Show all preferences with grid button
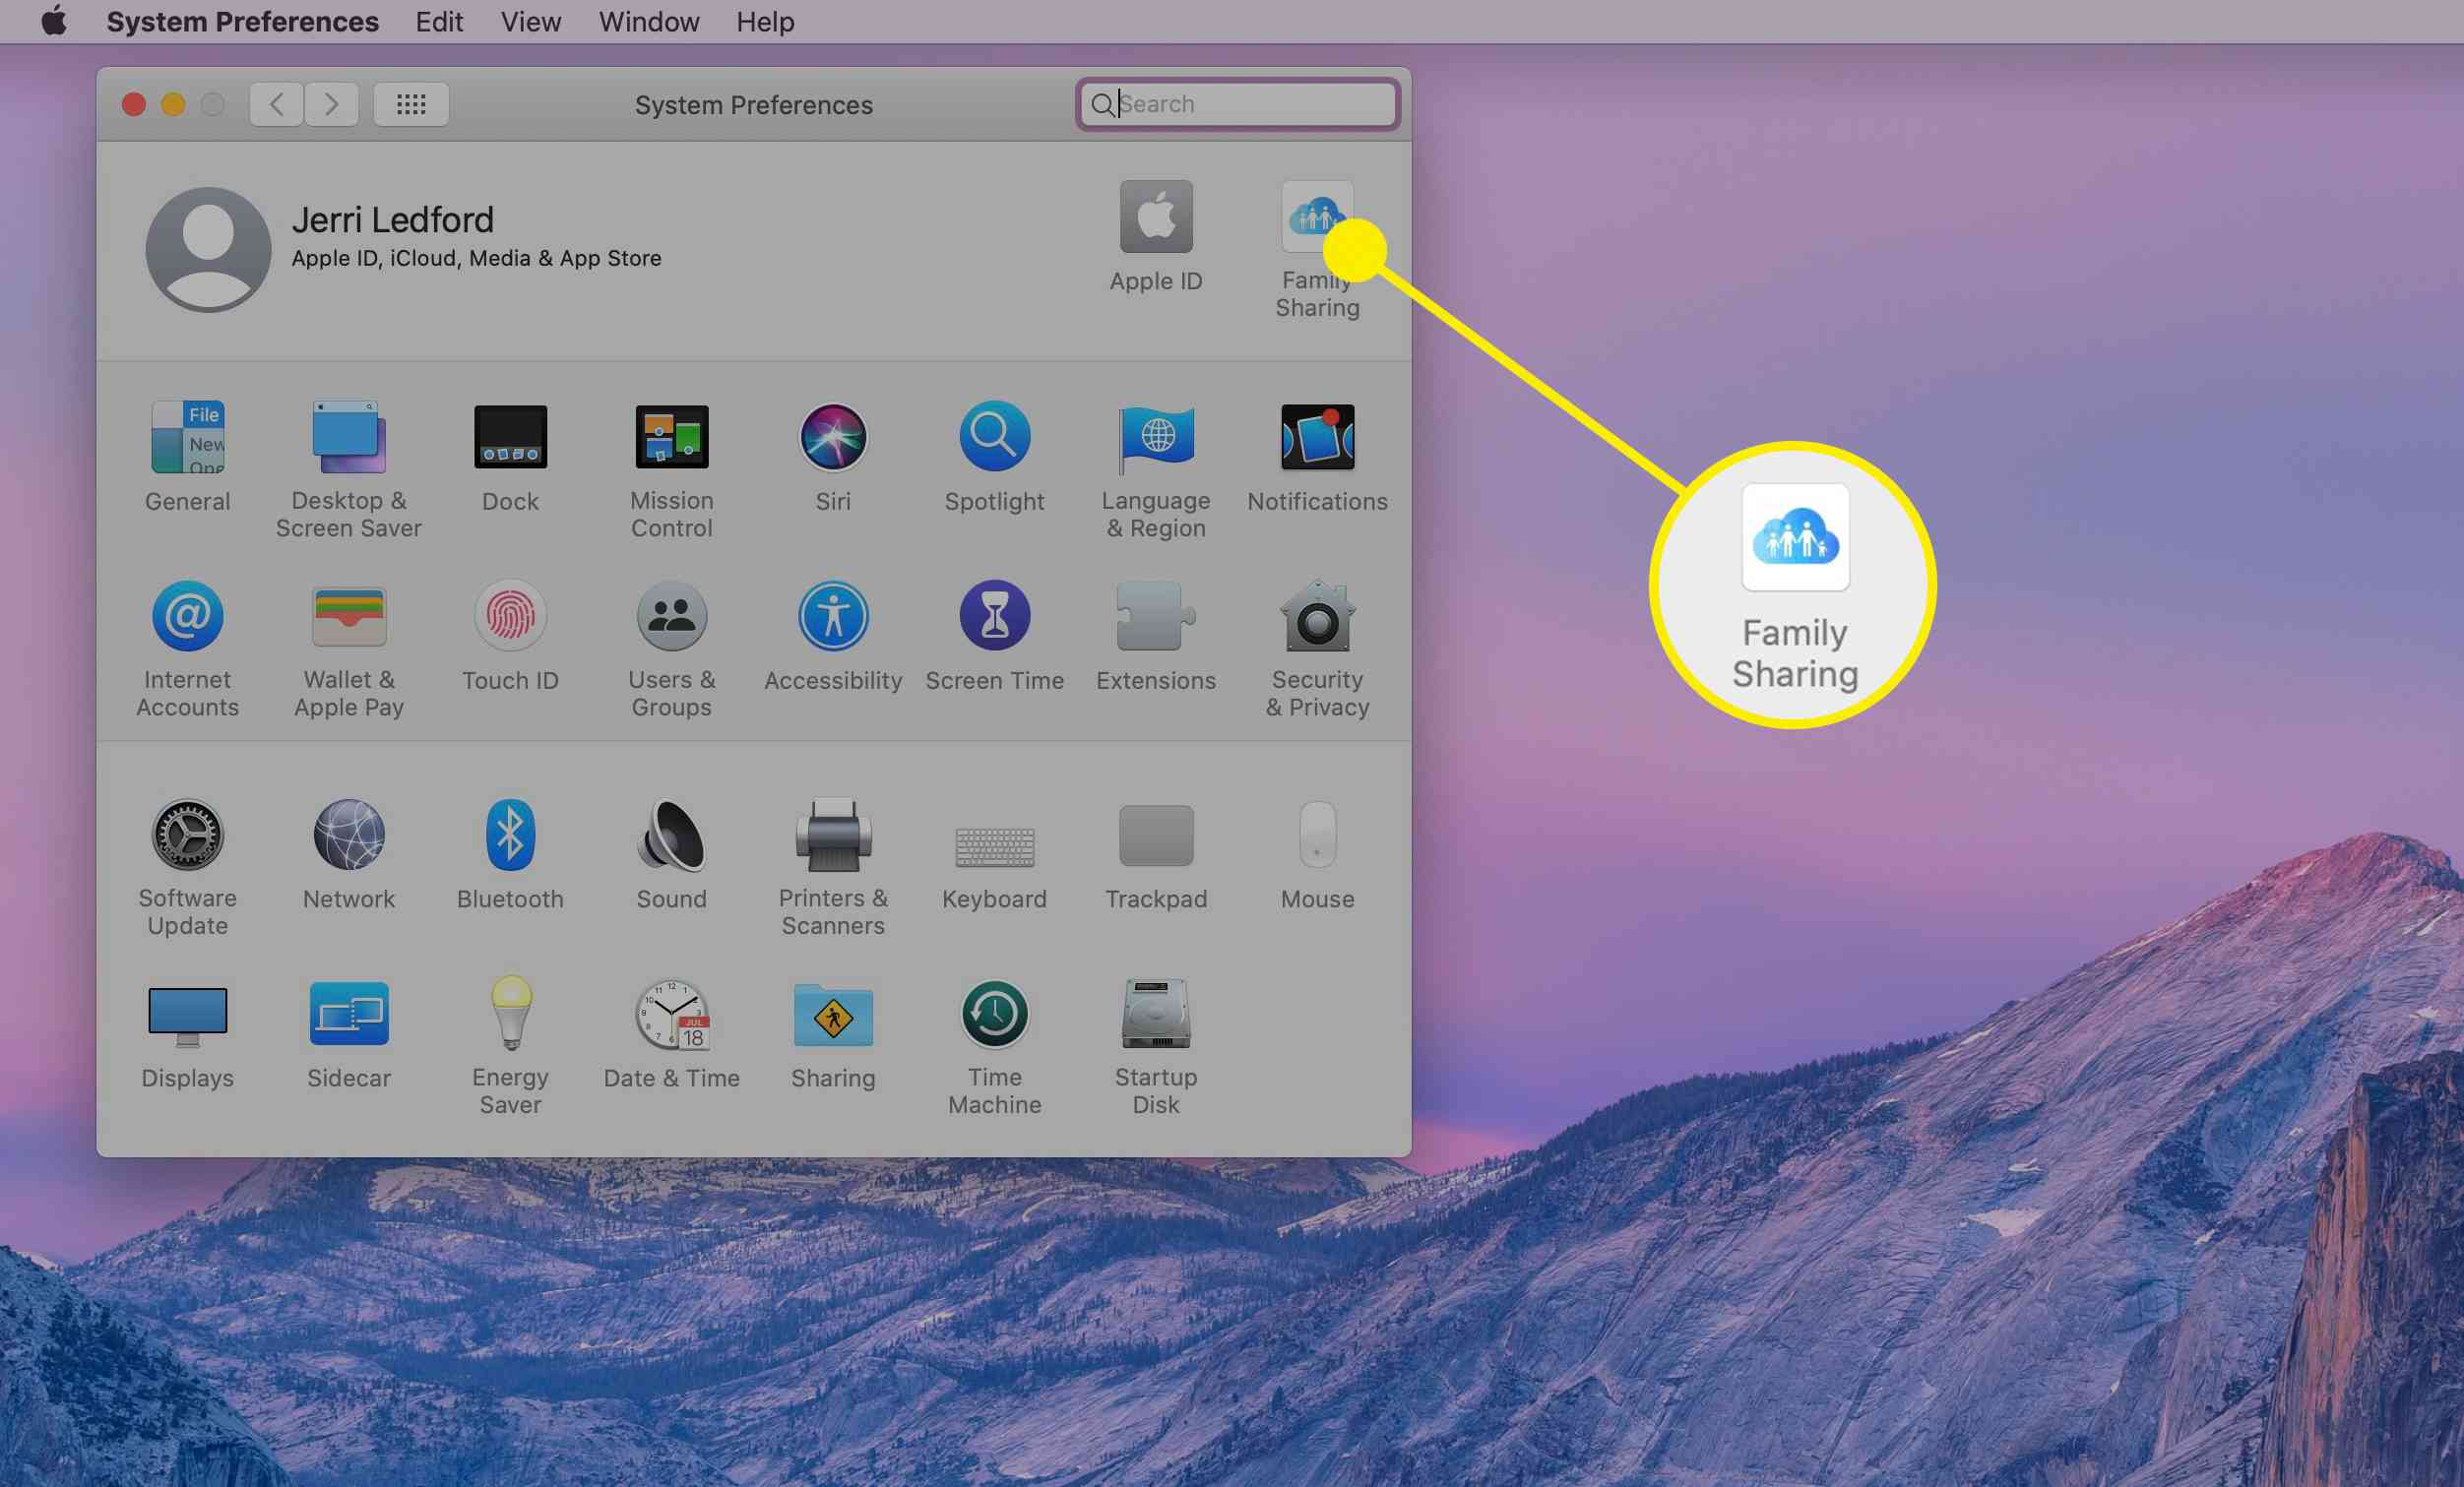Image resolution: width=2464 pixels, height=1487 pixels. 411,104
